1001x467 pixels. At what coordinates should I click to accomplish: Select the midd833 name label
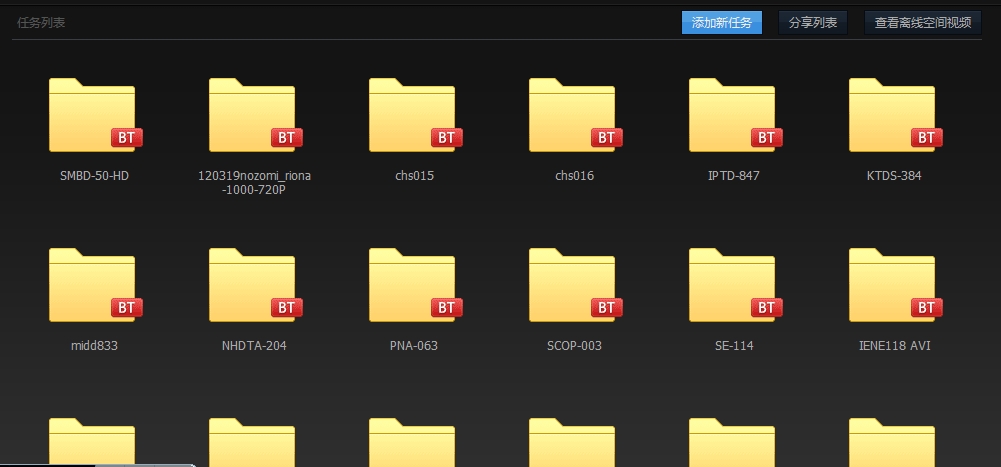[x=94, y=346]
